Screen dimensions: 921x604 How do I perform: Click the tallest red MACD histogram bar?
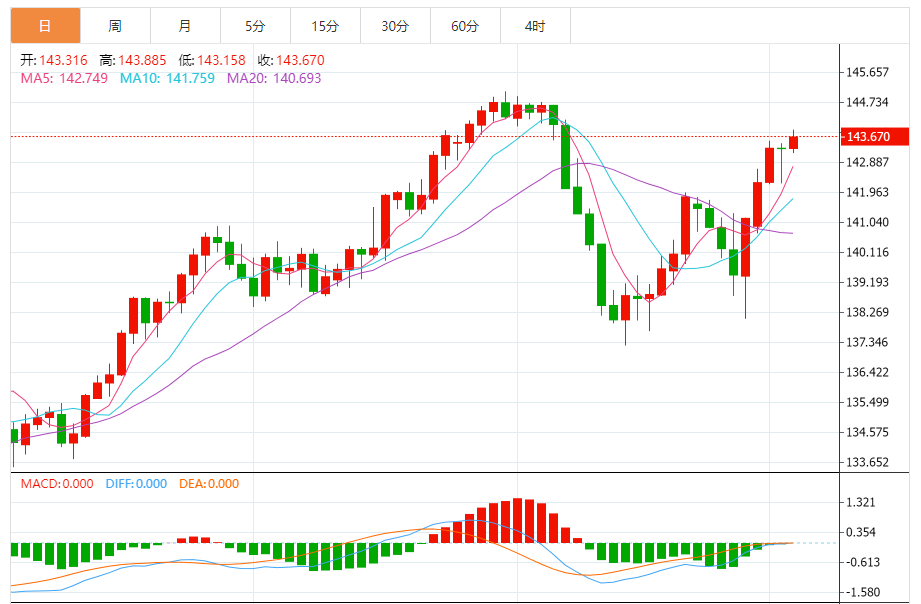[x=517, y=521]
